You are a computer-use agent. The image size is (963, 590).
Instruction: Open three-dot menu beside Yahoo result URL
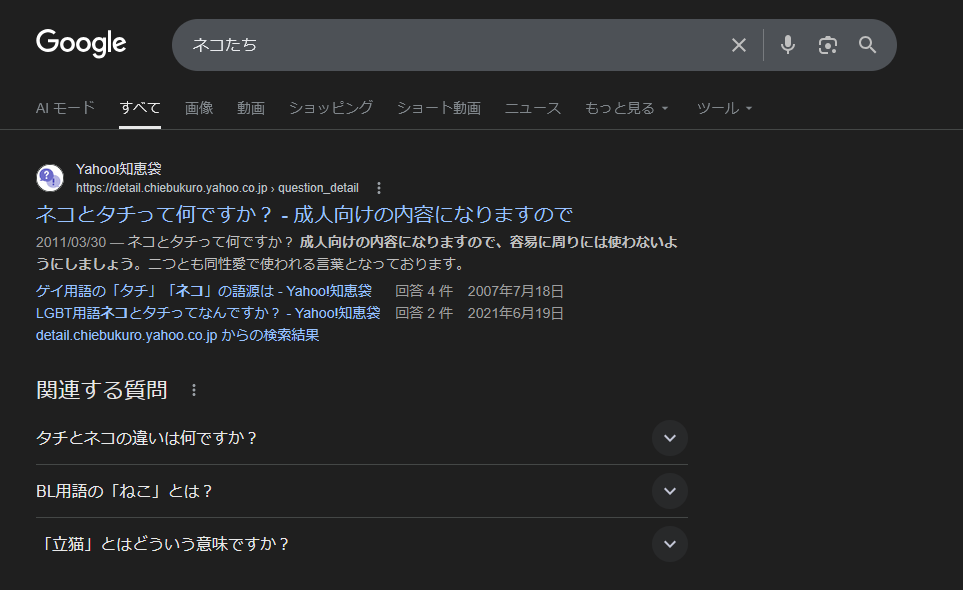click(379, 188)
